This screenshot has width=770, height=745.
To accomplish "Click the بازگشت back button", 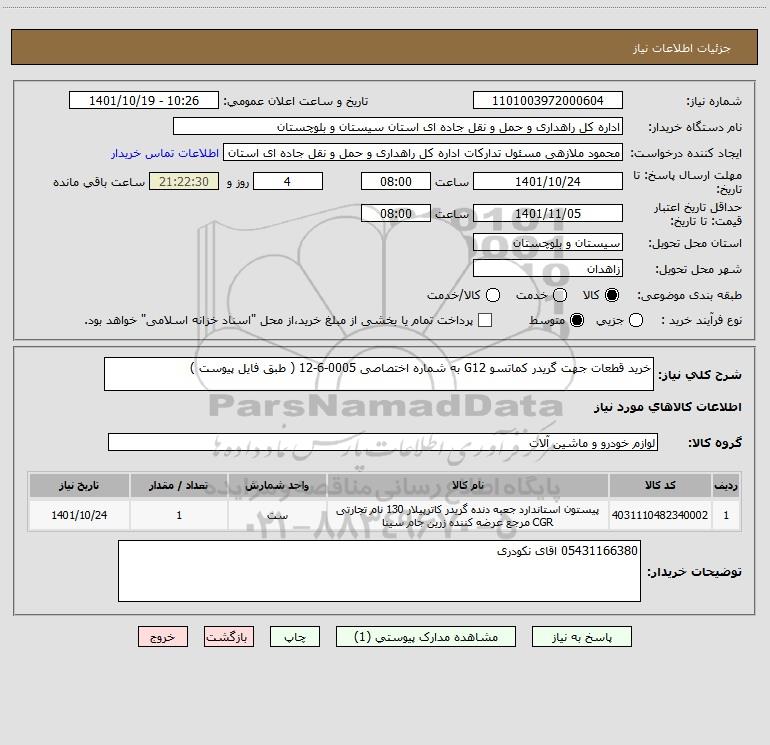I will click(x=229, y=637).
